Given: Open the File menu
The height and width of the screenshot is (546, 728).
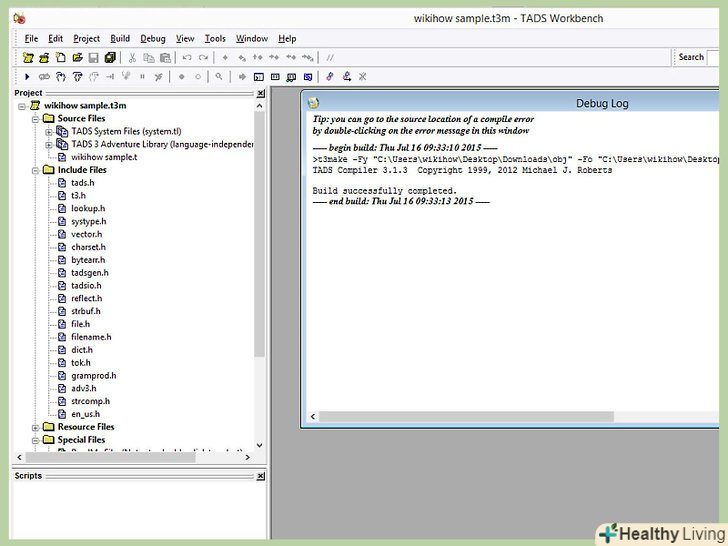Looking at the screenshot, I should 31,39.
